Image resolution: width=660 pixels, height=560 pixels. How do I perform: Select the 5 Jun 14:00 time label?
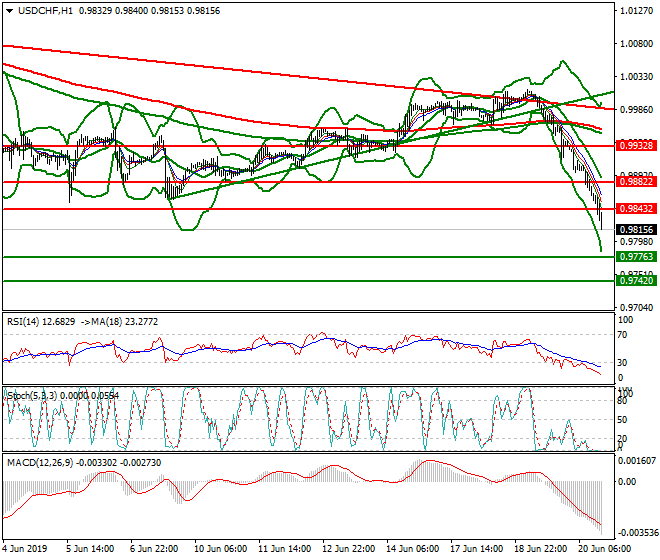coord(90,549)
